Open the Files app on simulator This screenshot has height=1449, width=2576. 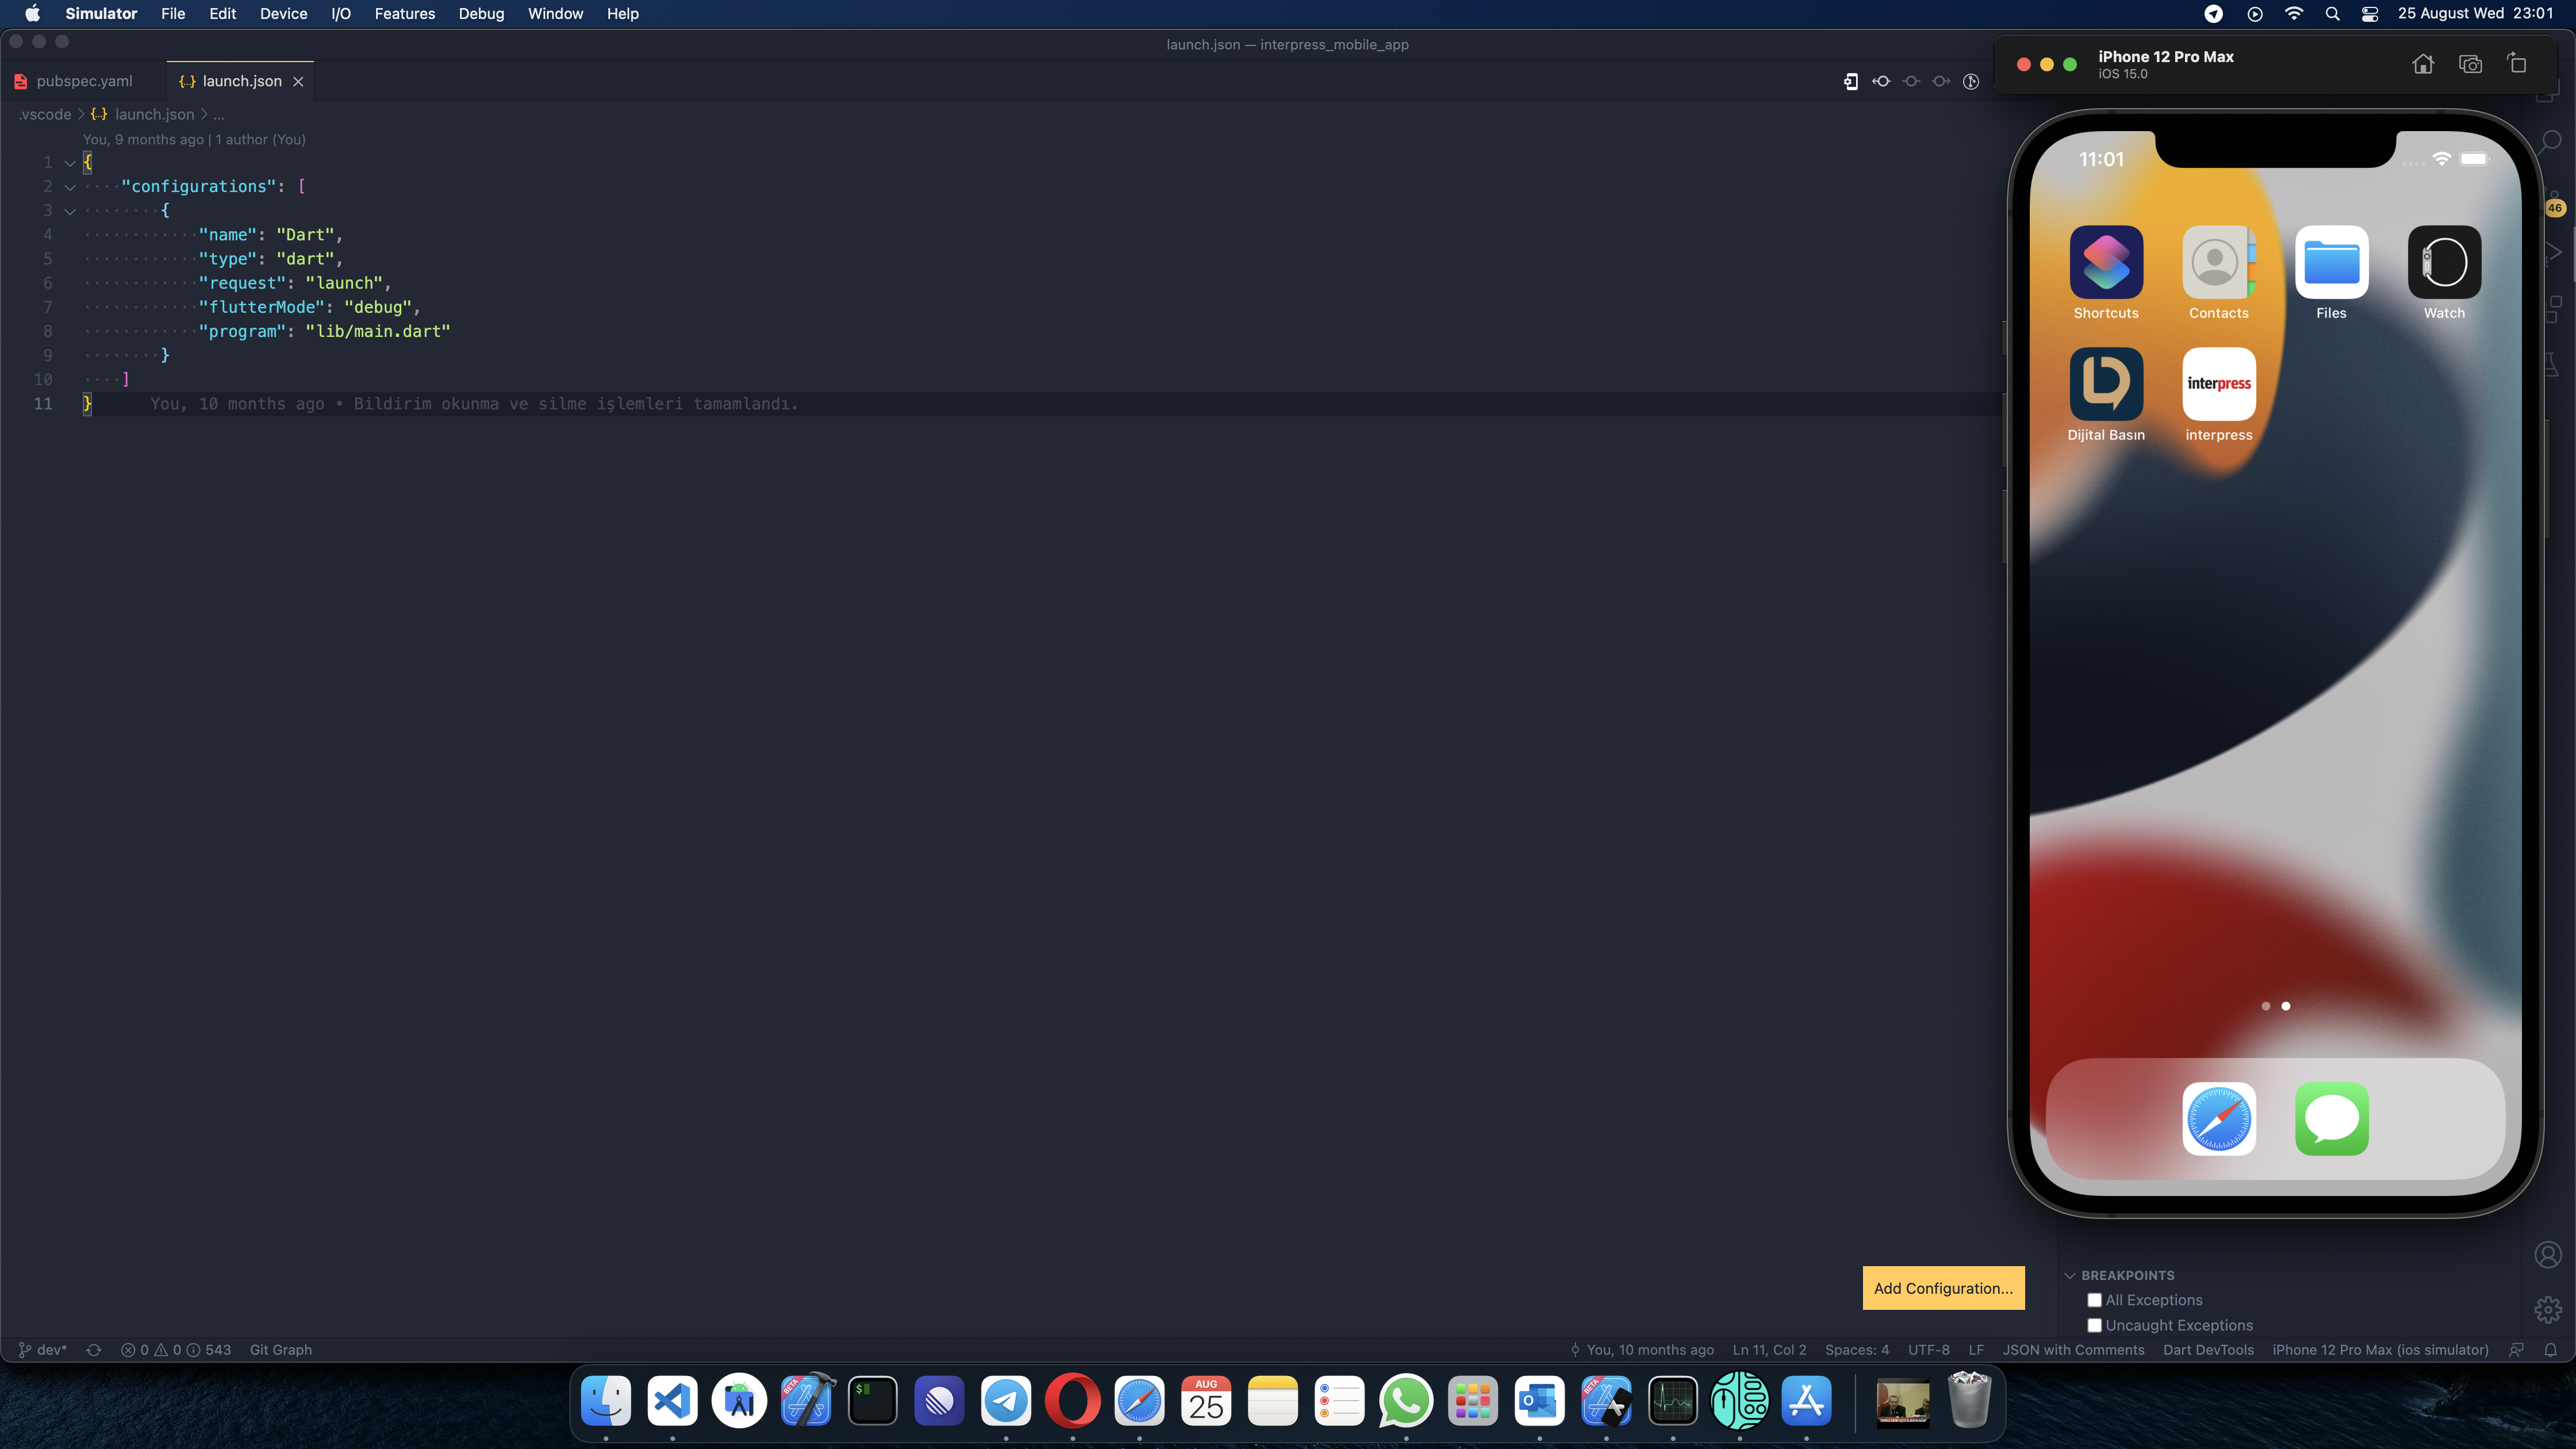tap(2331, 262)
